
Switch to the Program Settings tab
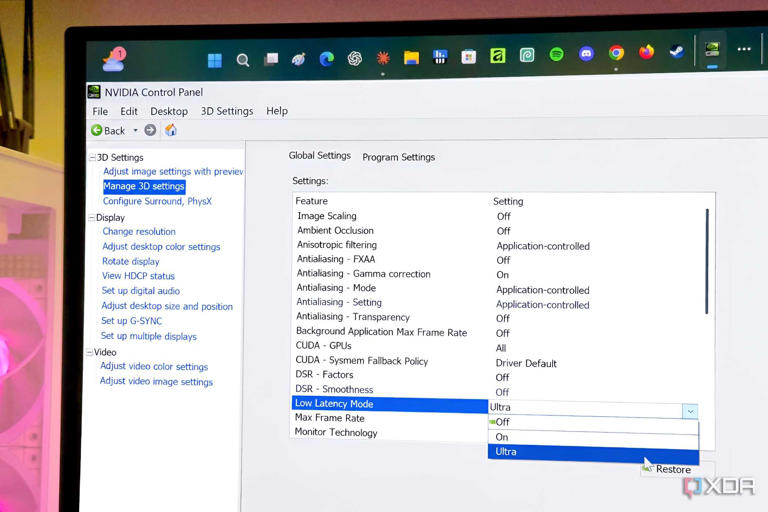pos(399,157)
